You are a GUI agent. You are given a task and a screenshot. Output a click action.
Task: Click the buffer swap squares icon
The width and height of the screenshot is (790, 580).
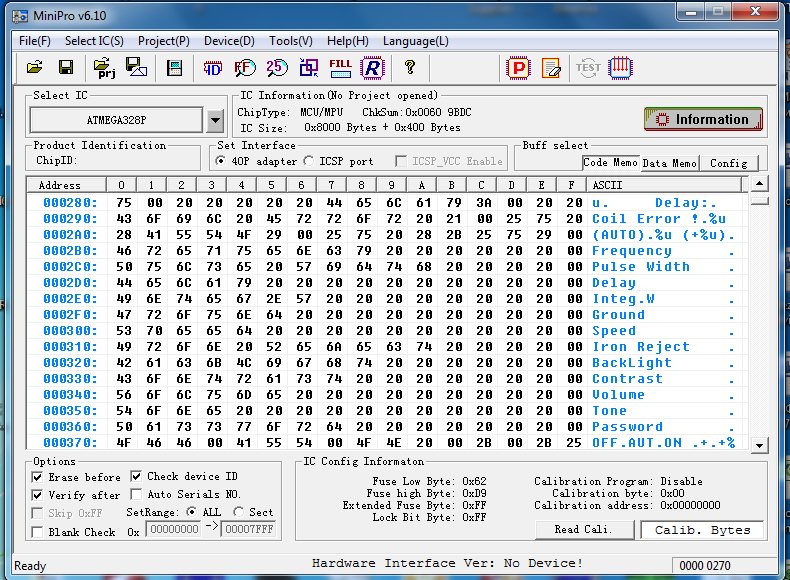(x=309, y=68)
